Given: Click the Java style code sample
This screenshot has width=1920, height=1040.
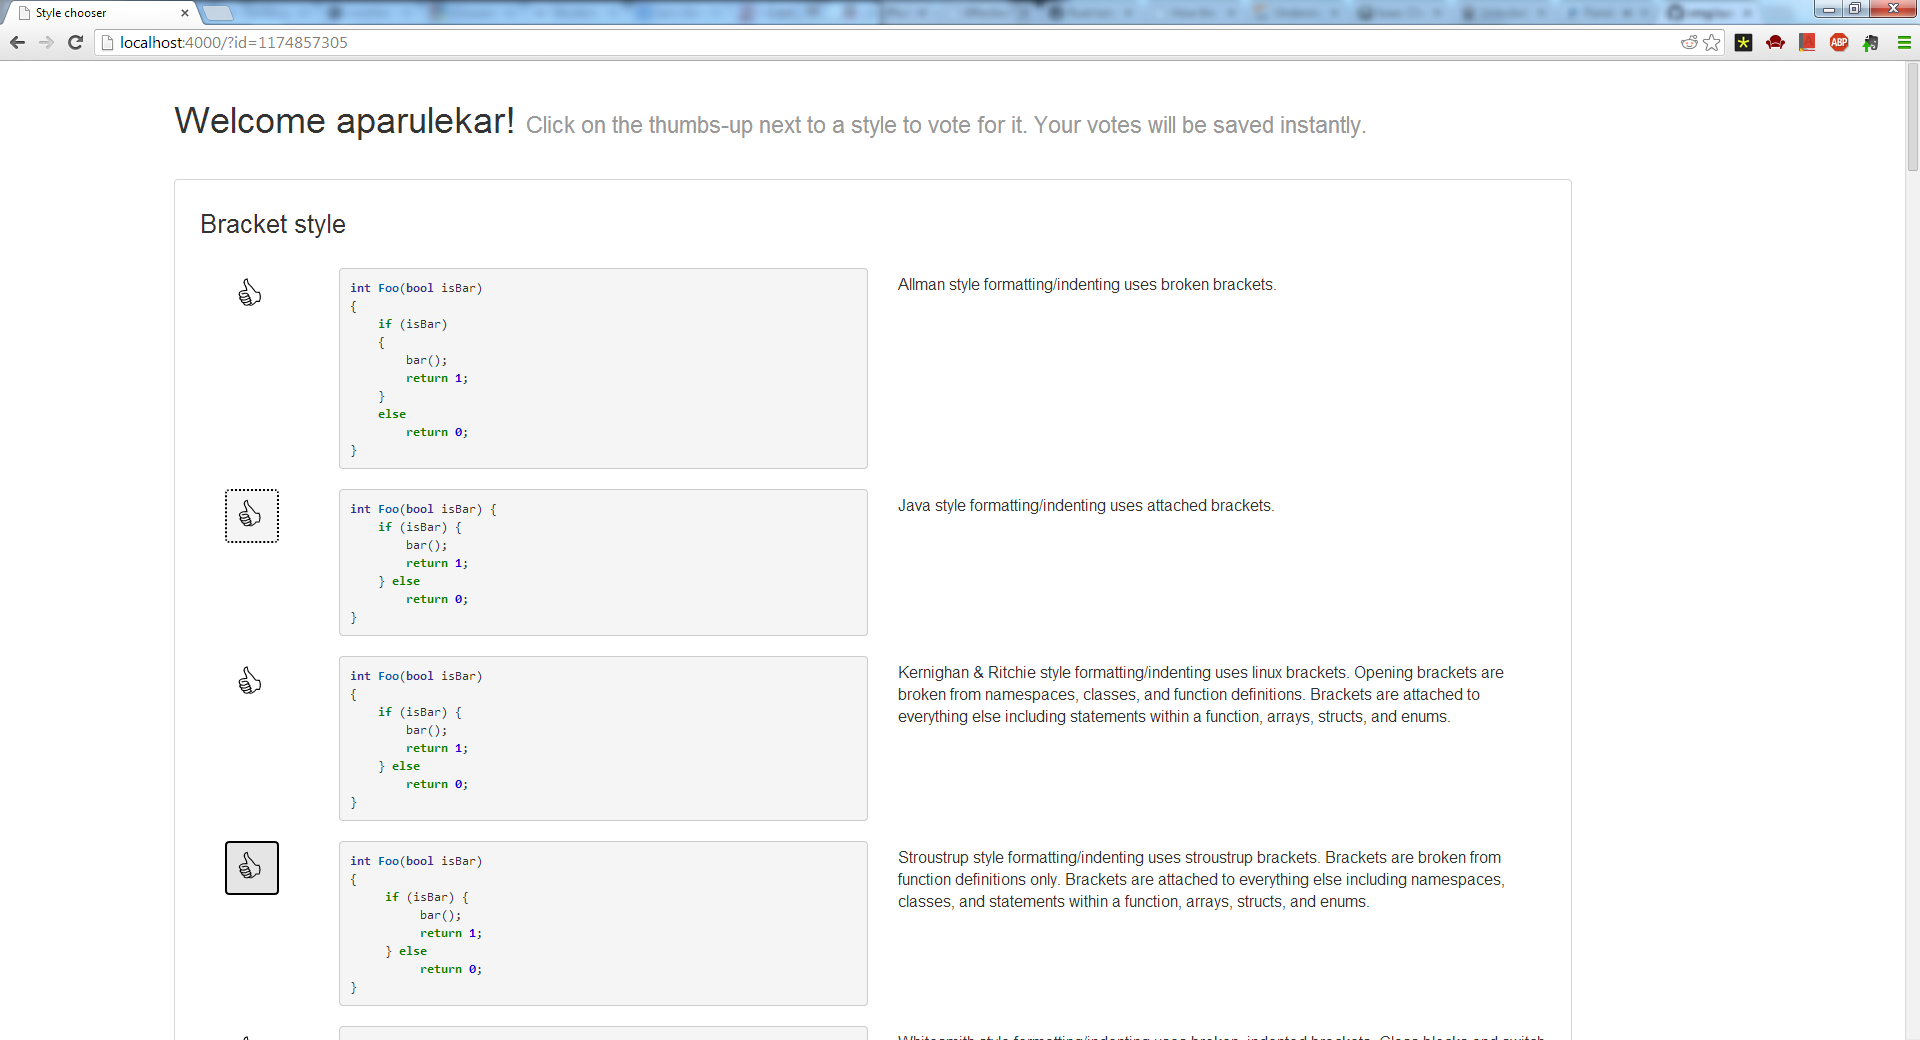Looking at the screenshot, I should click(603, 562).
